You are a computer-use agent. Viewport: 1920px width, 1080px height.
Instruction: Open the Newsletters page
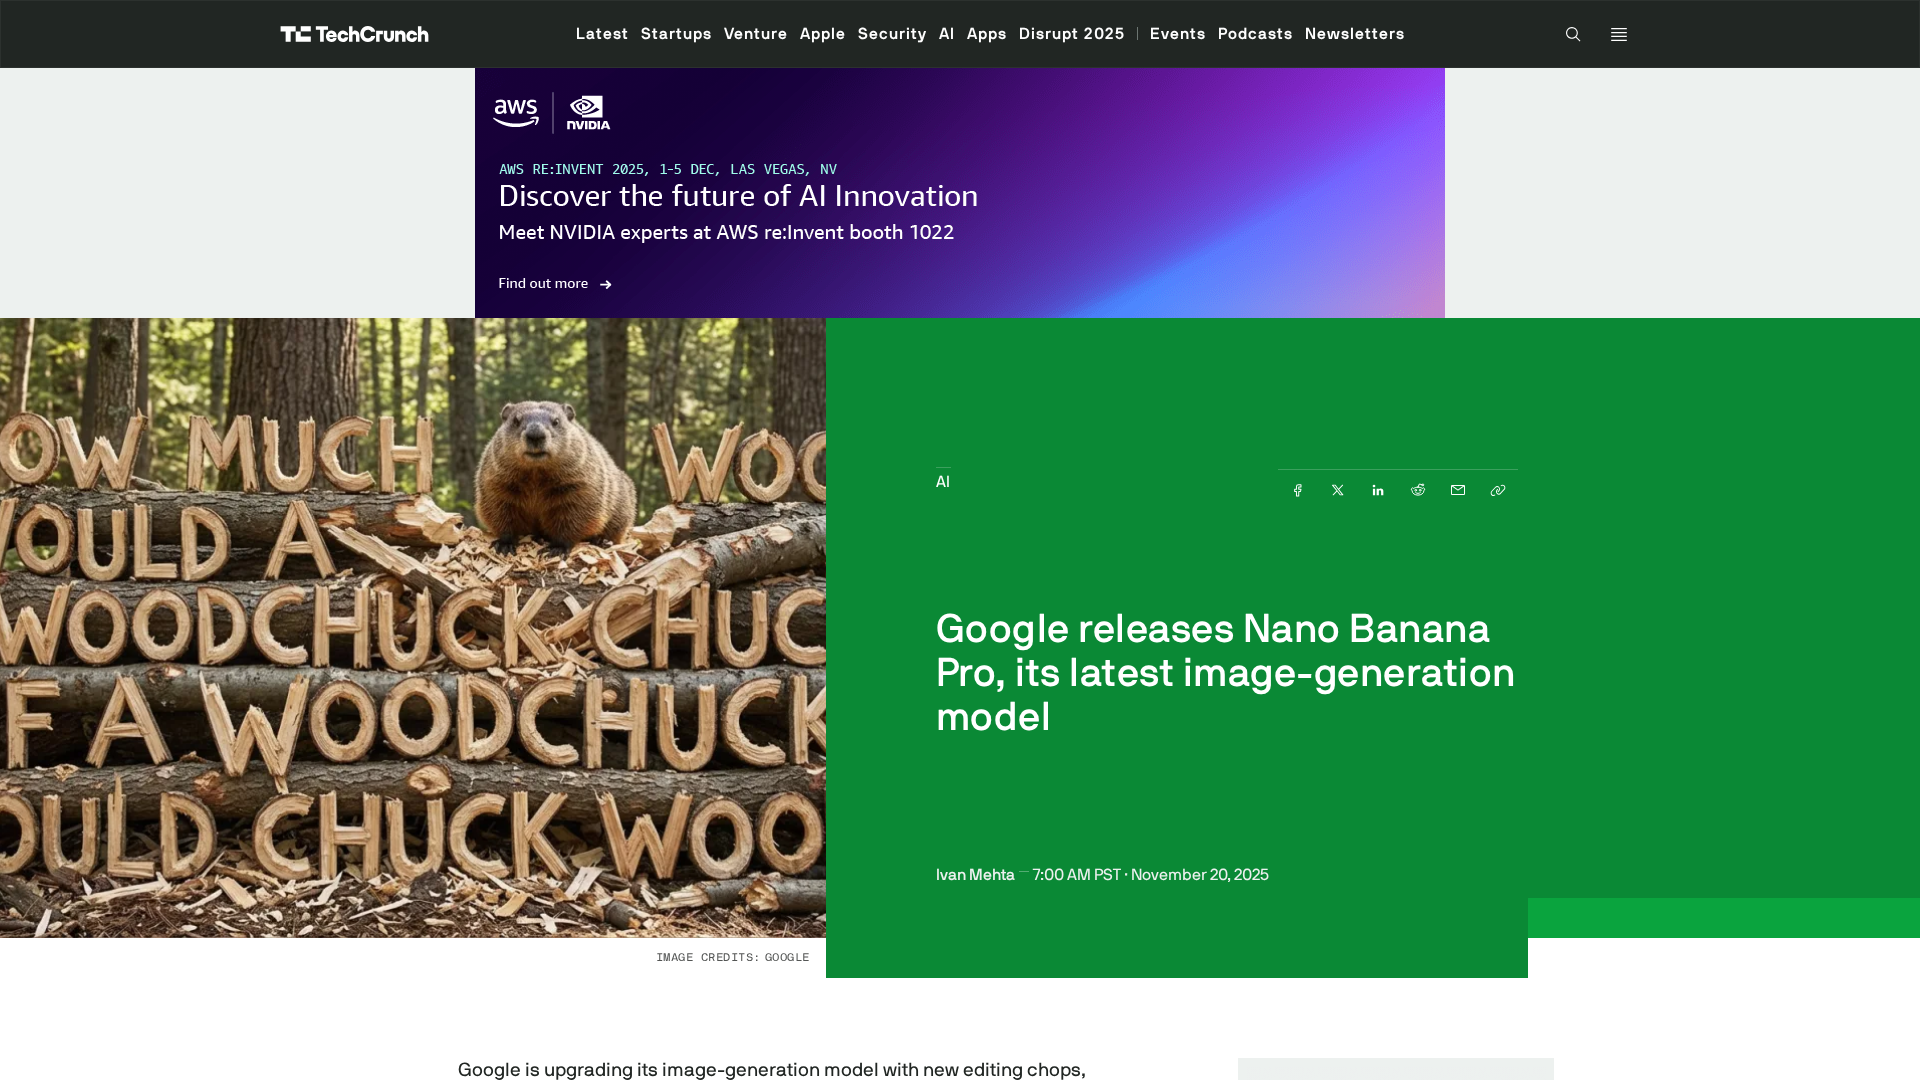[1354, 34]
